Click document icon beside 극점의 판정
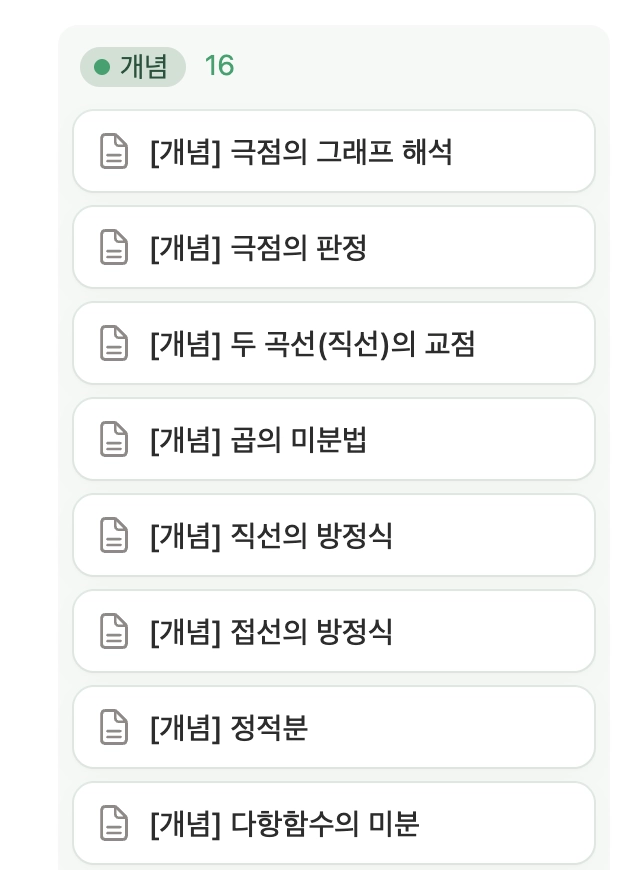The height and width of the screenshot is (870, 624). point(115,248)
